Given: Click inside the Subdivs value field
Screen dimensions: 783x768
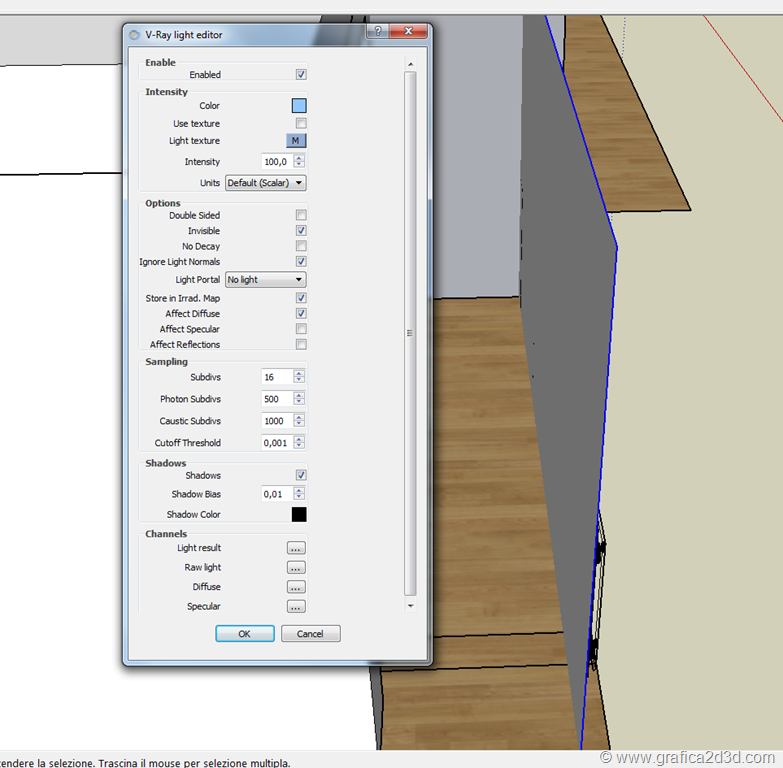Looking at the screenshot, I should click(x=276, y=377).
